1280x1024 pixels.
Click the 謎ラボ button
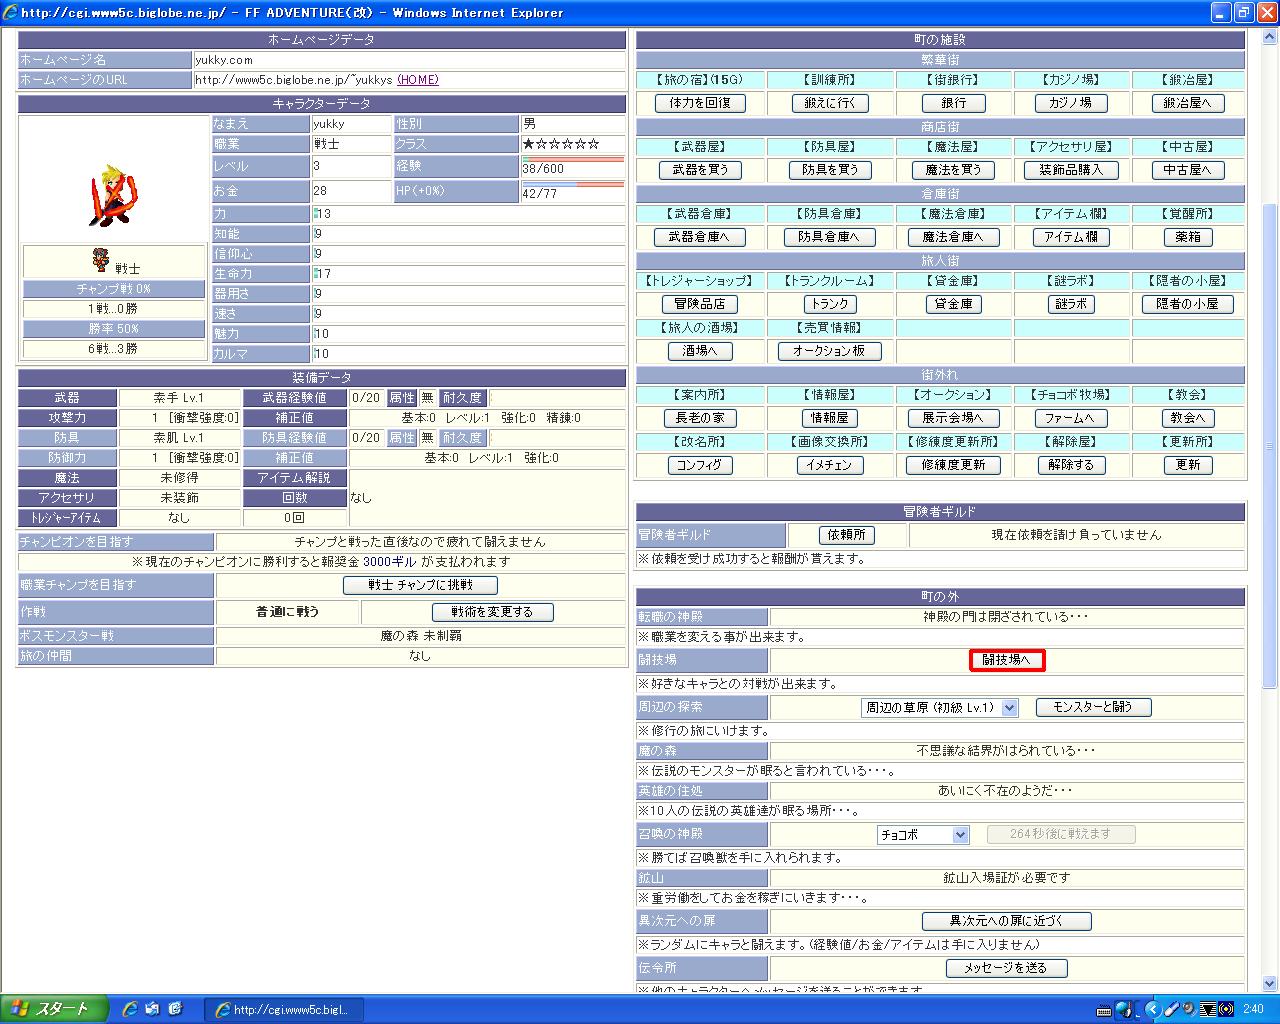coord(1071,304)
